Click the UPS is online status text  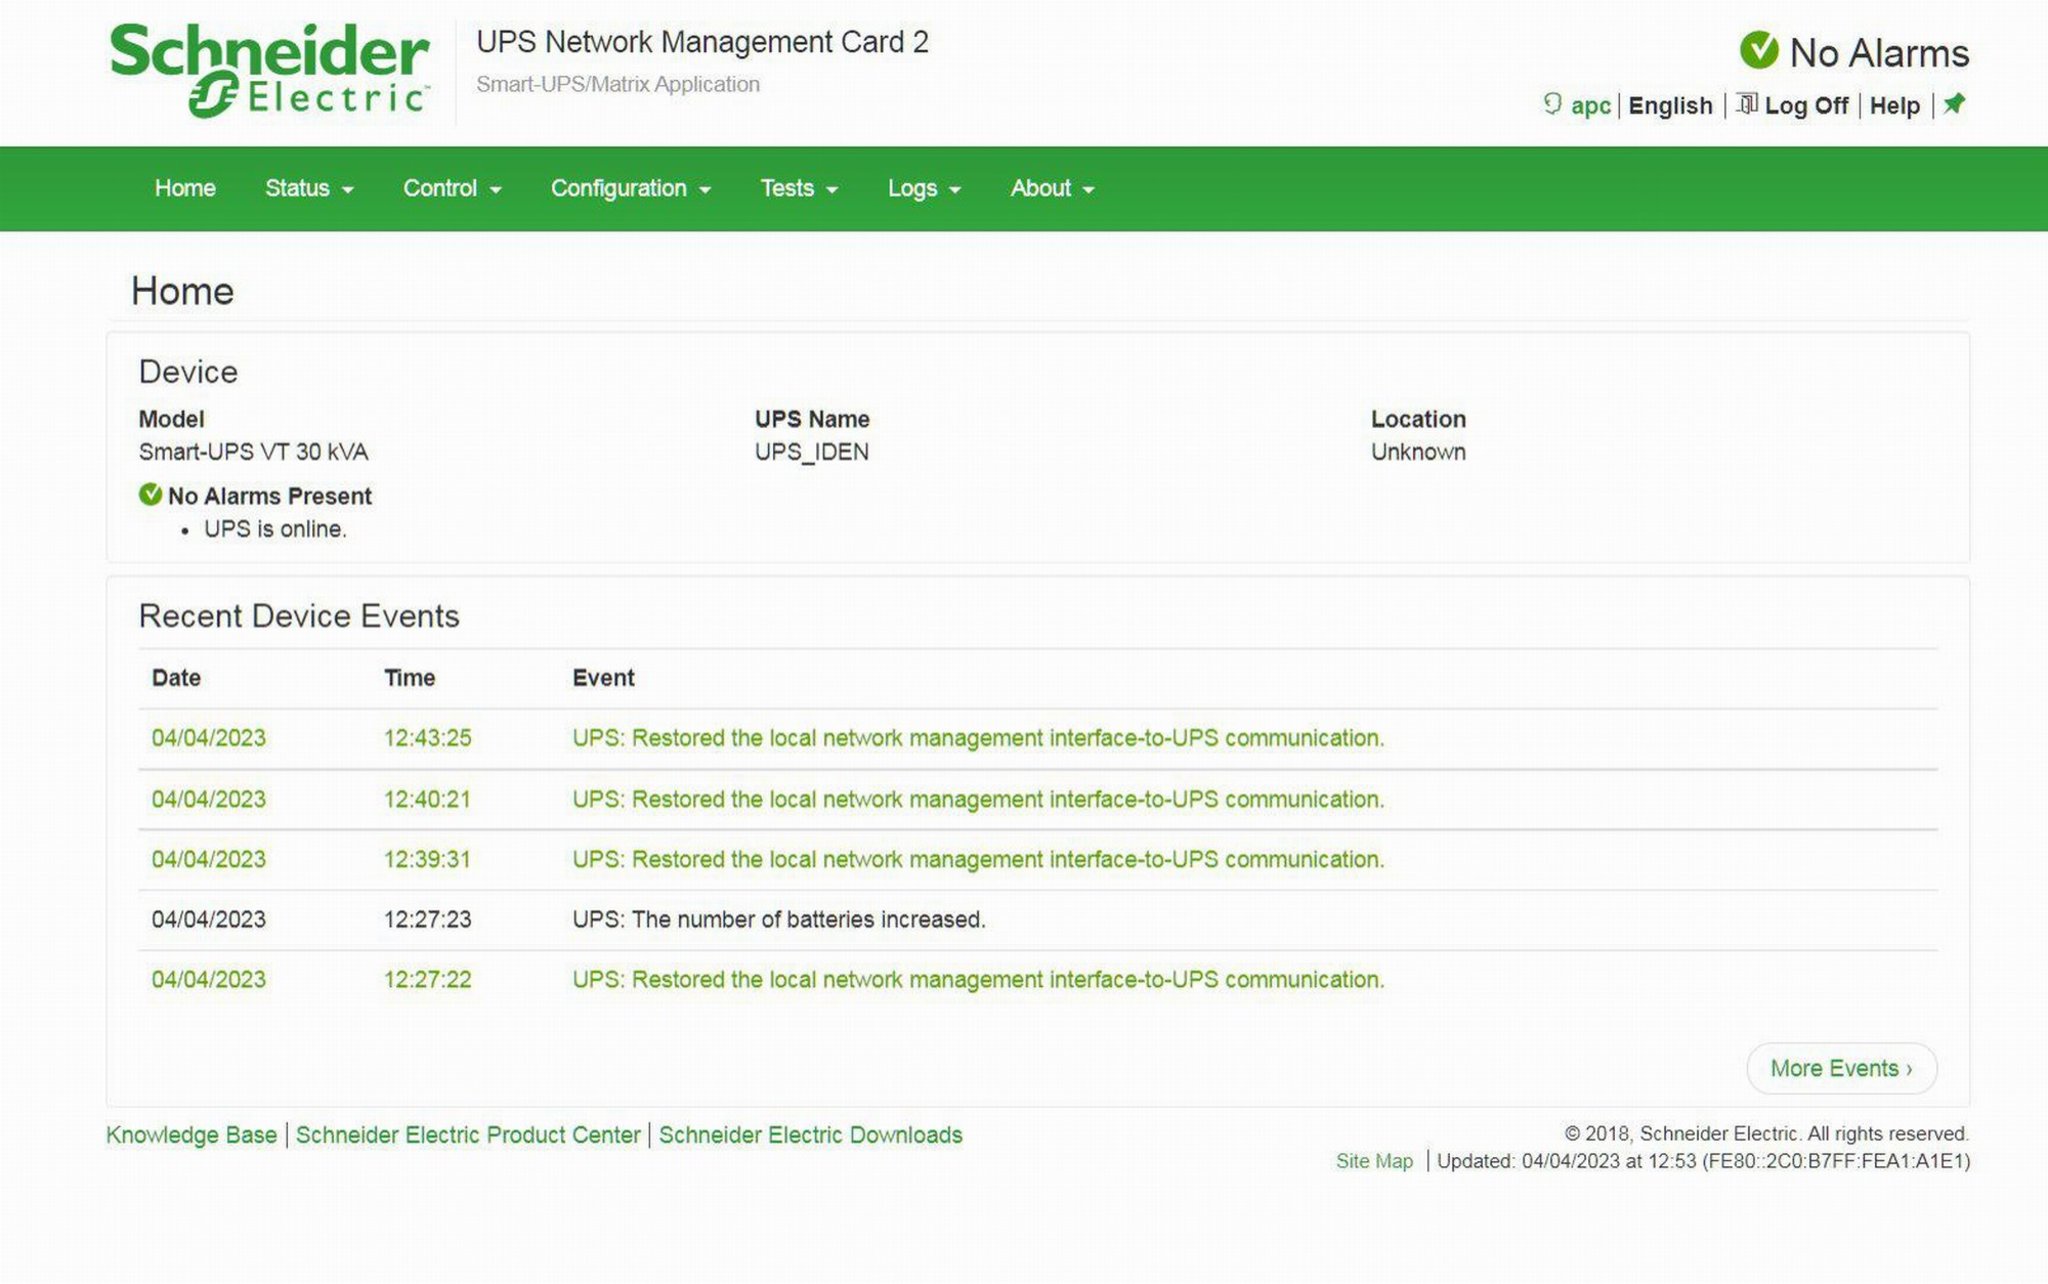coord(275,529)
